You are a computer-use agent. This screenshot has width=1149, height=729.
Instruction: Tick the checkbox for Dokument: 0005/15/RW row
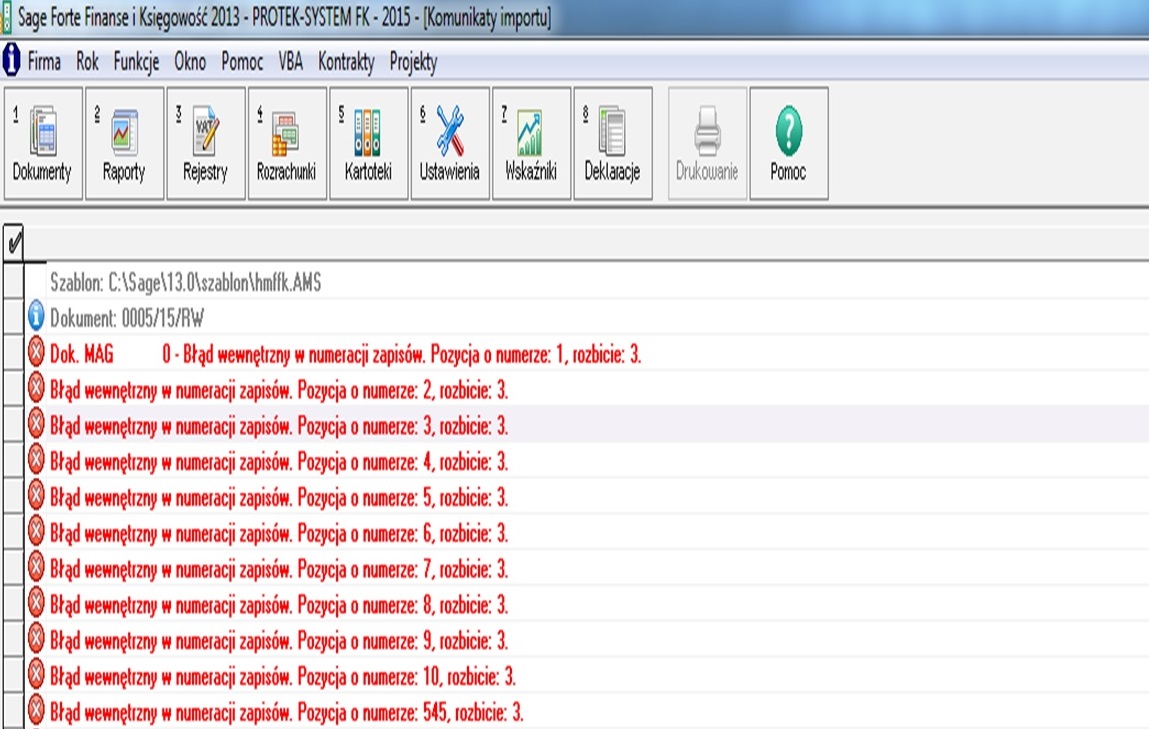[14, 318]
